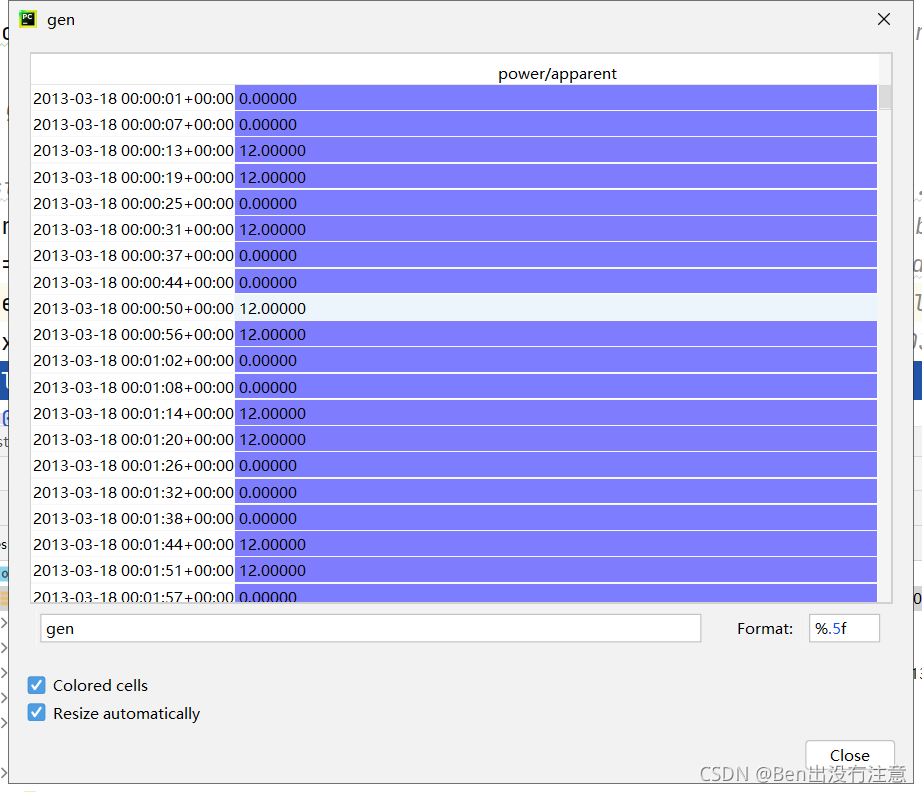922x792 pixels.
Task: Click value cell 12.00000 in row 00:00:19
Action: point(556,177)
